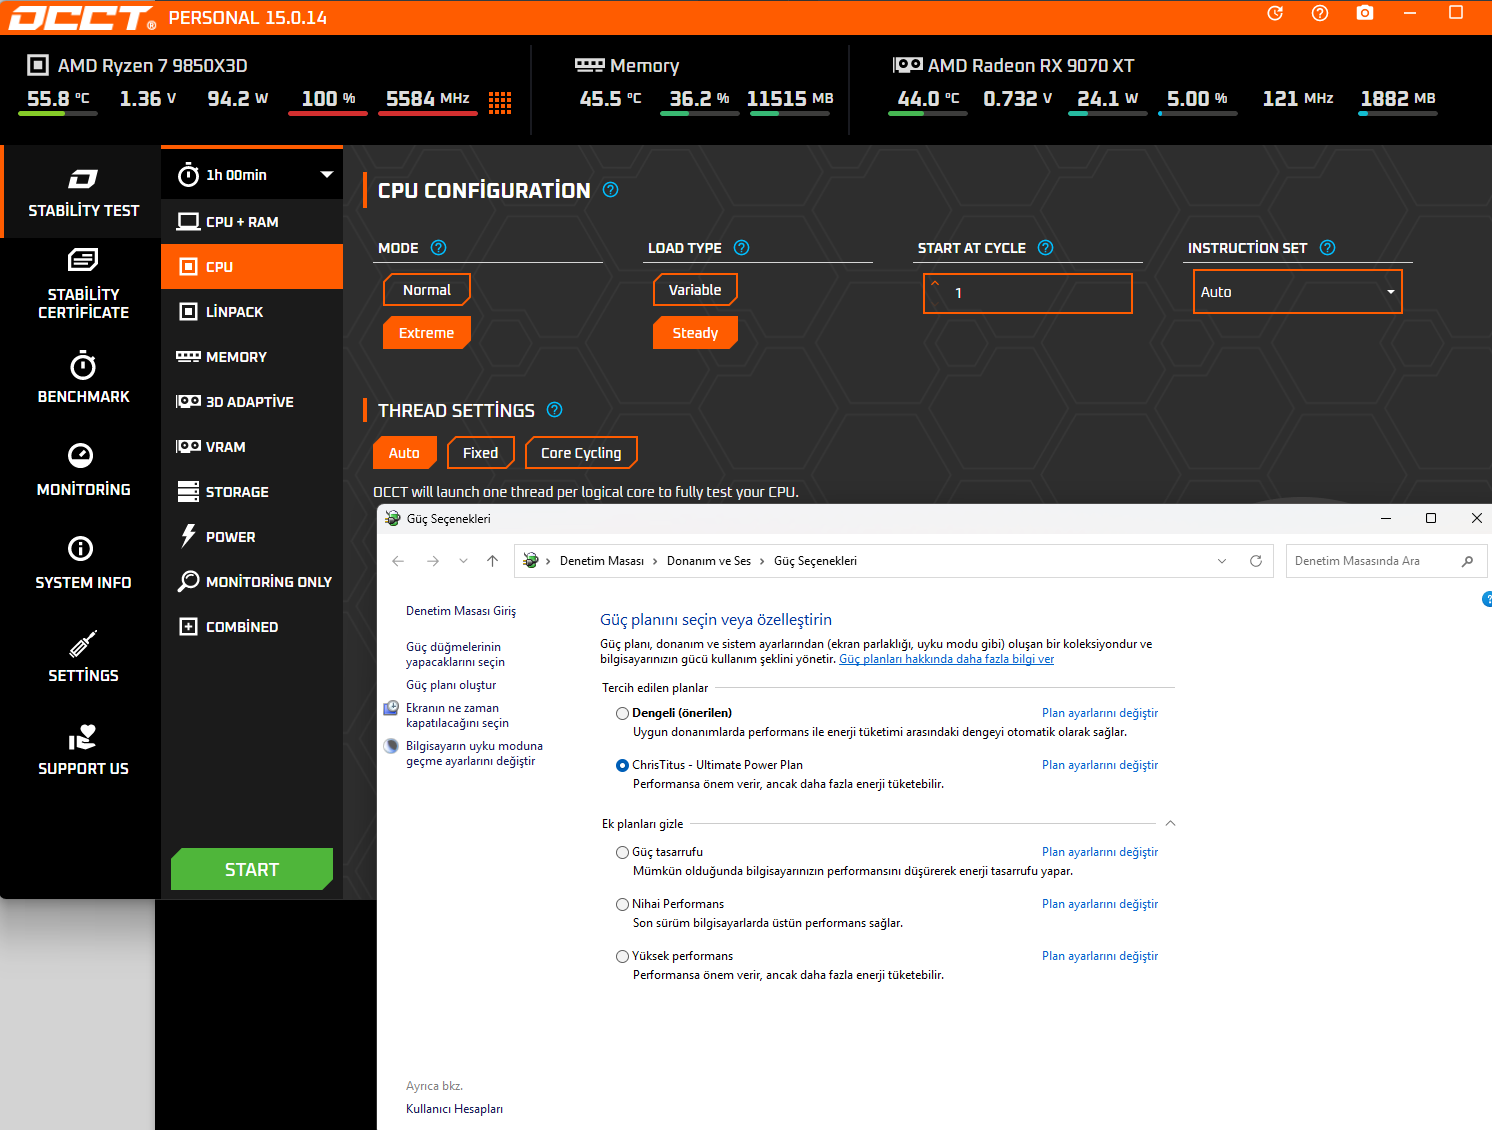Open Güç planı oluştur link

[x=451, y=685]
